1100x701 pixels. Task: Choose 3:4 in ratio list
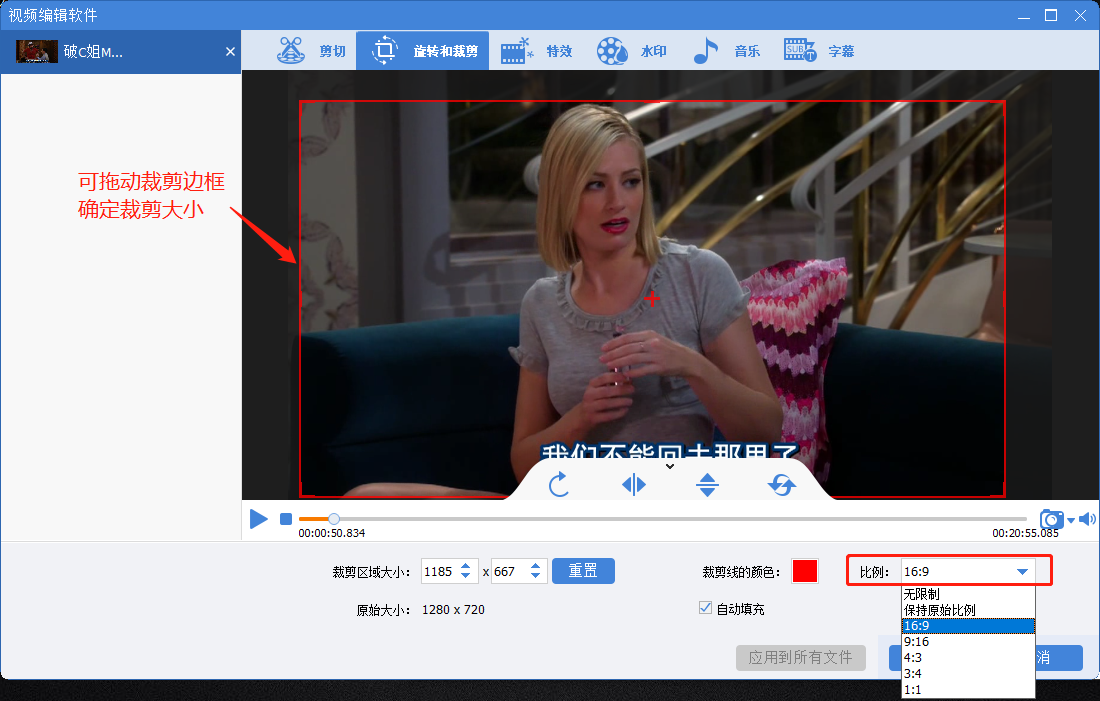[x=968, y=674]
